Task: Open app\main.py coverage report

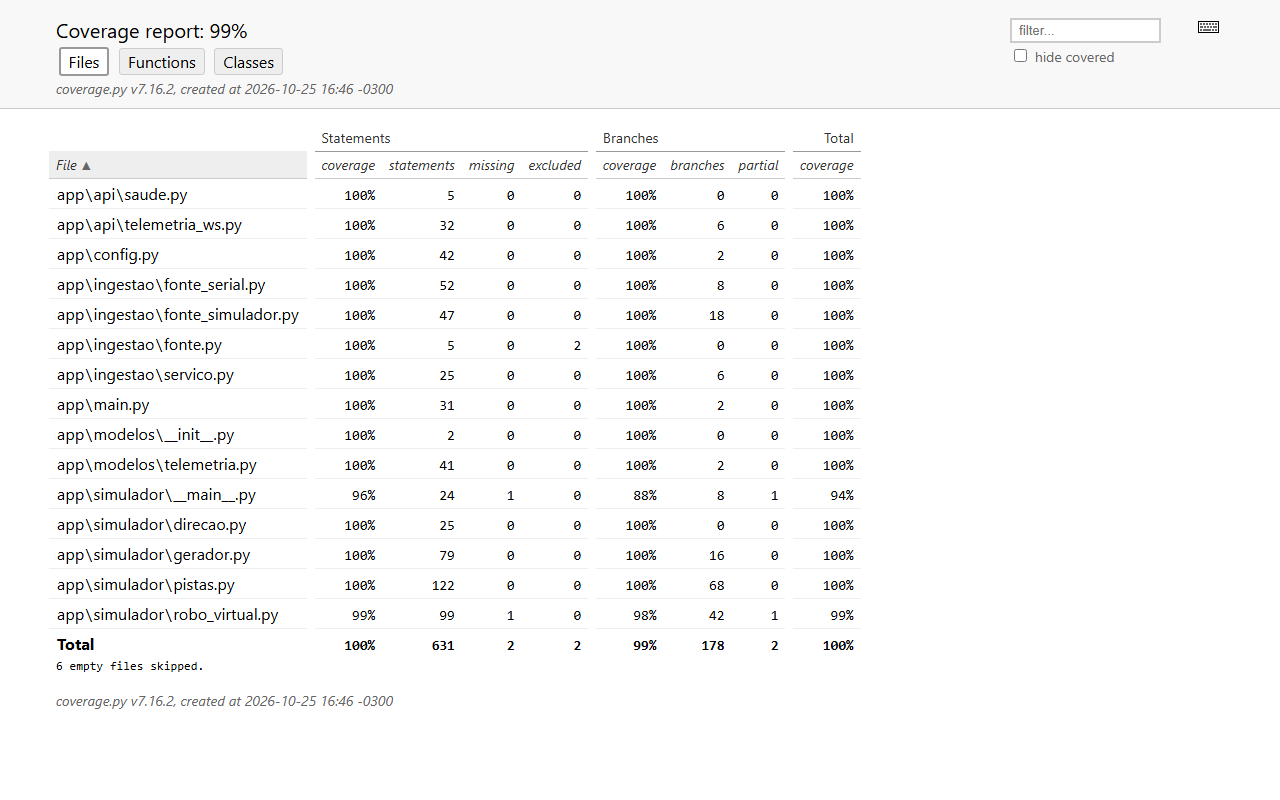Action: point(103,405)
